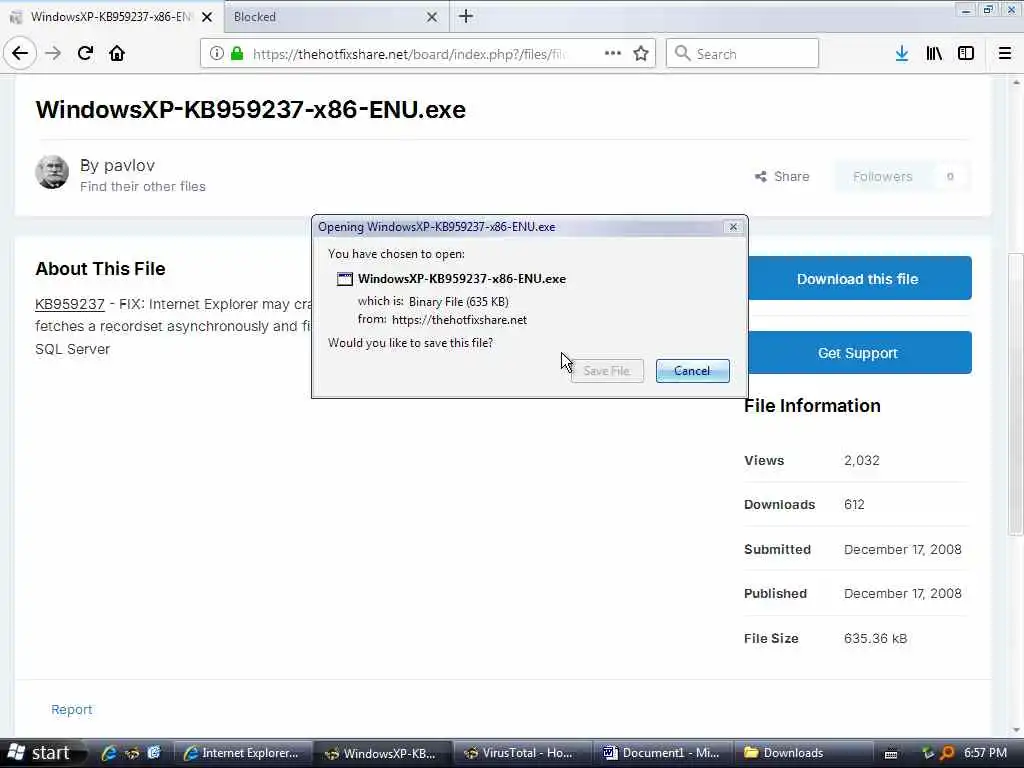Click the on-screen keyboard tray icon

tap(891, 754)
